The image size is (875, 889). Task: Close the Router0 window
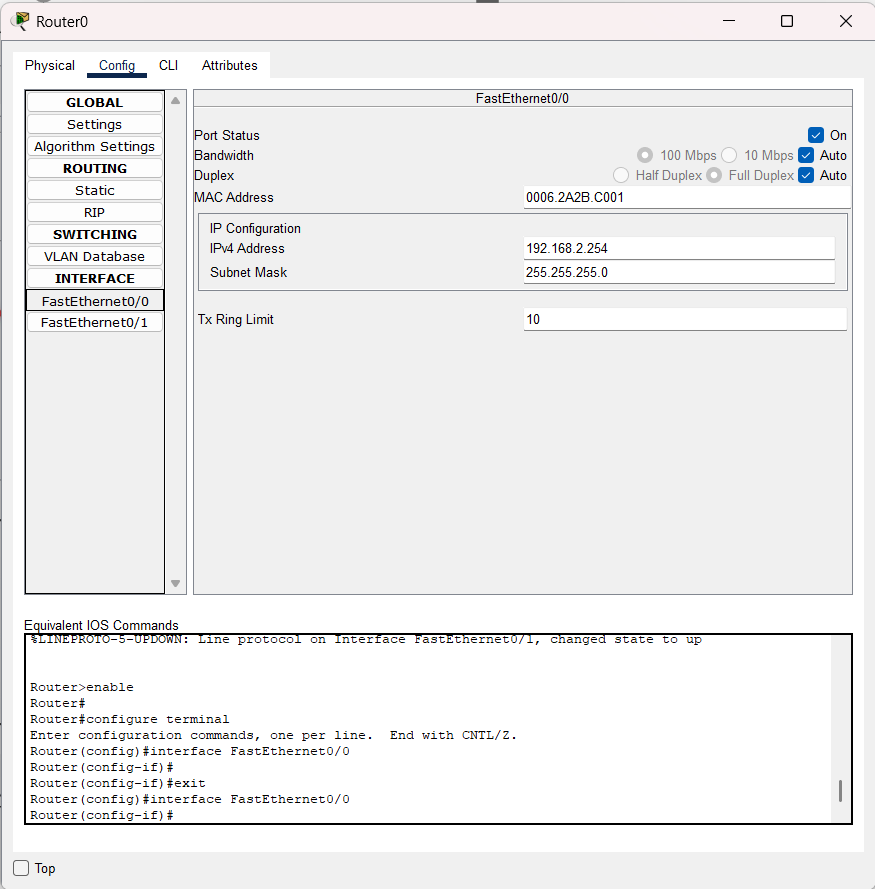846,22
